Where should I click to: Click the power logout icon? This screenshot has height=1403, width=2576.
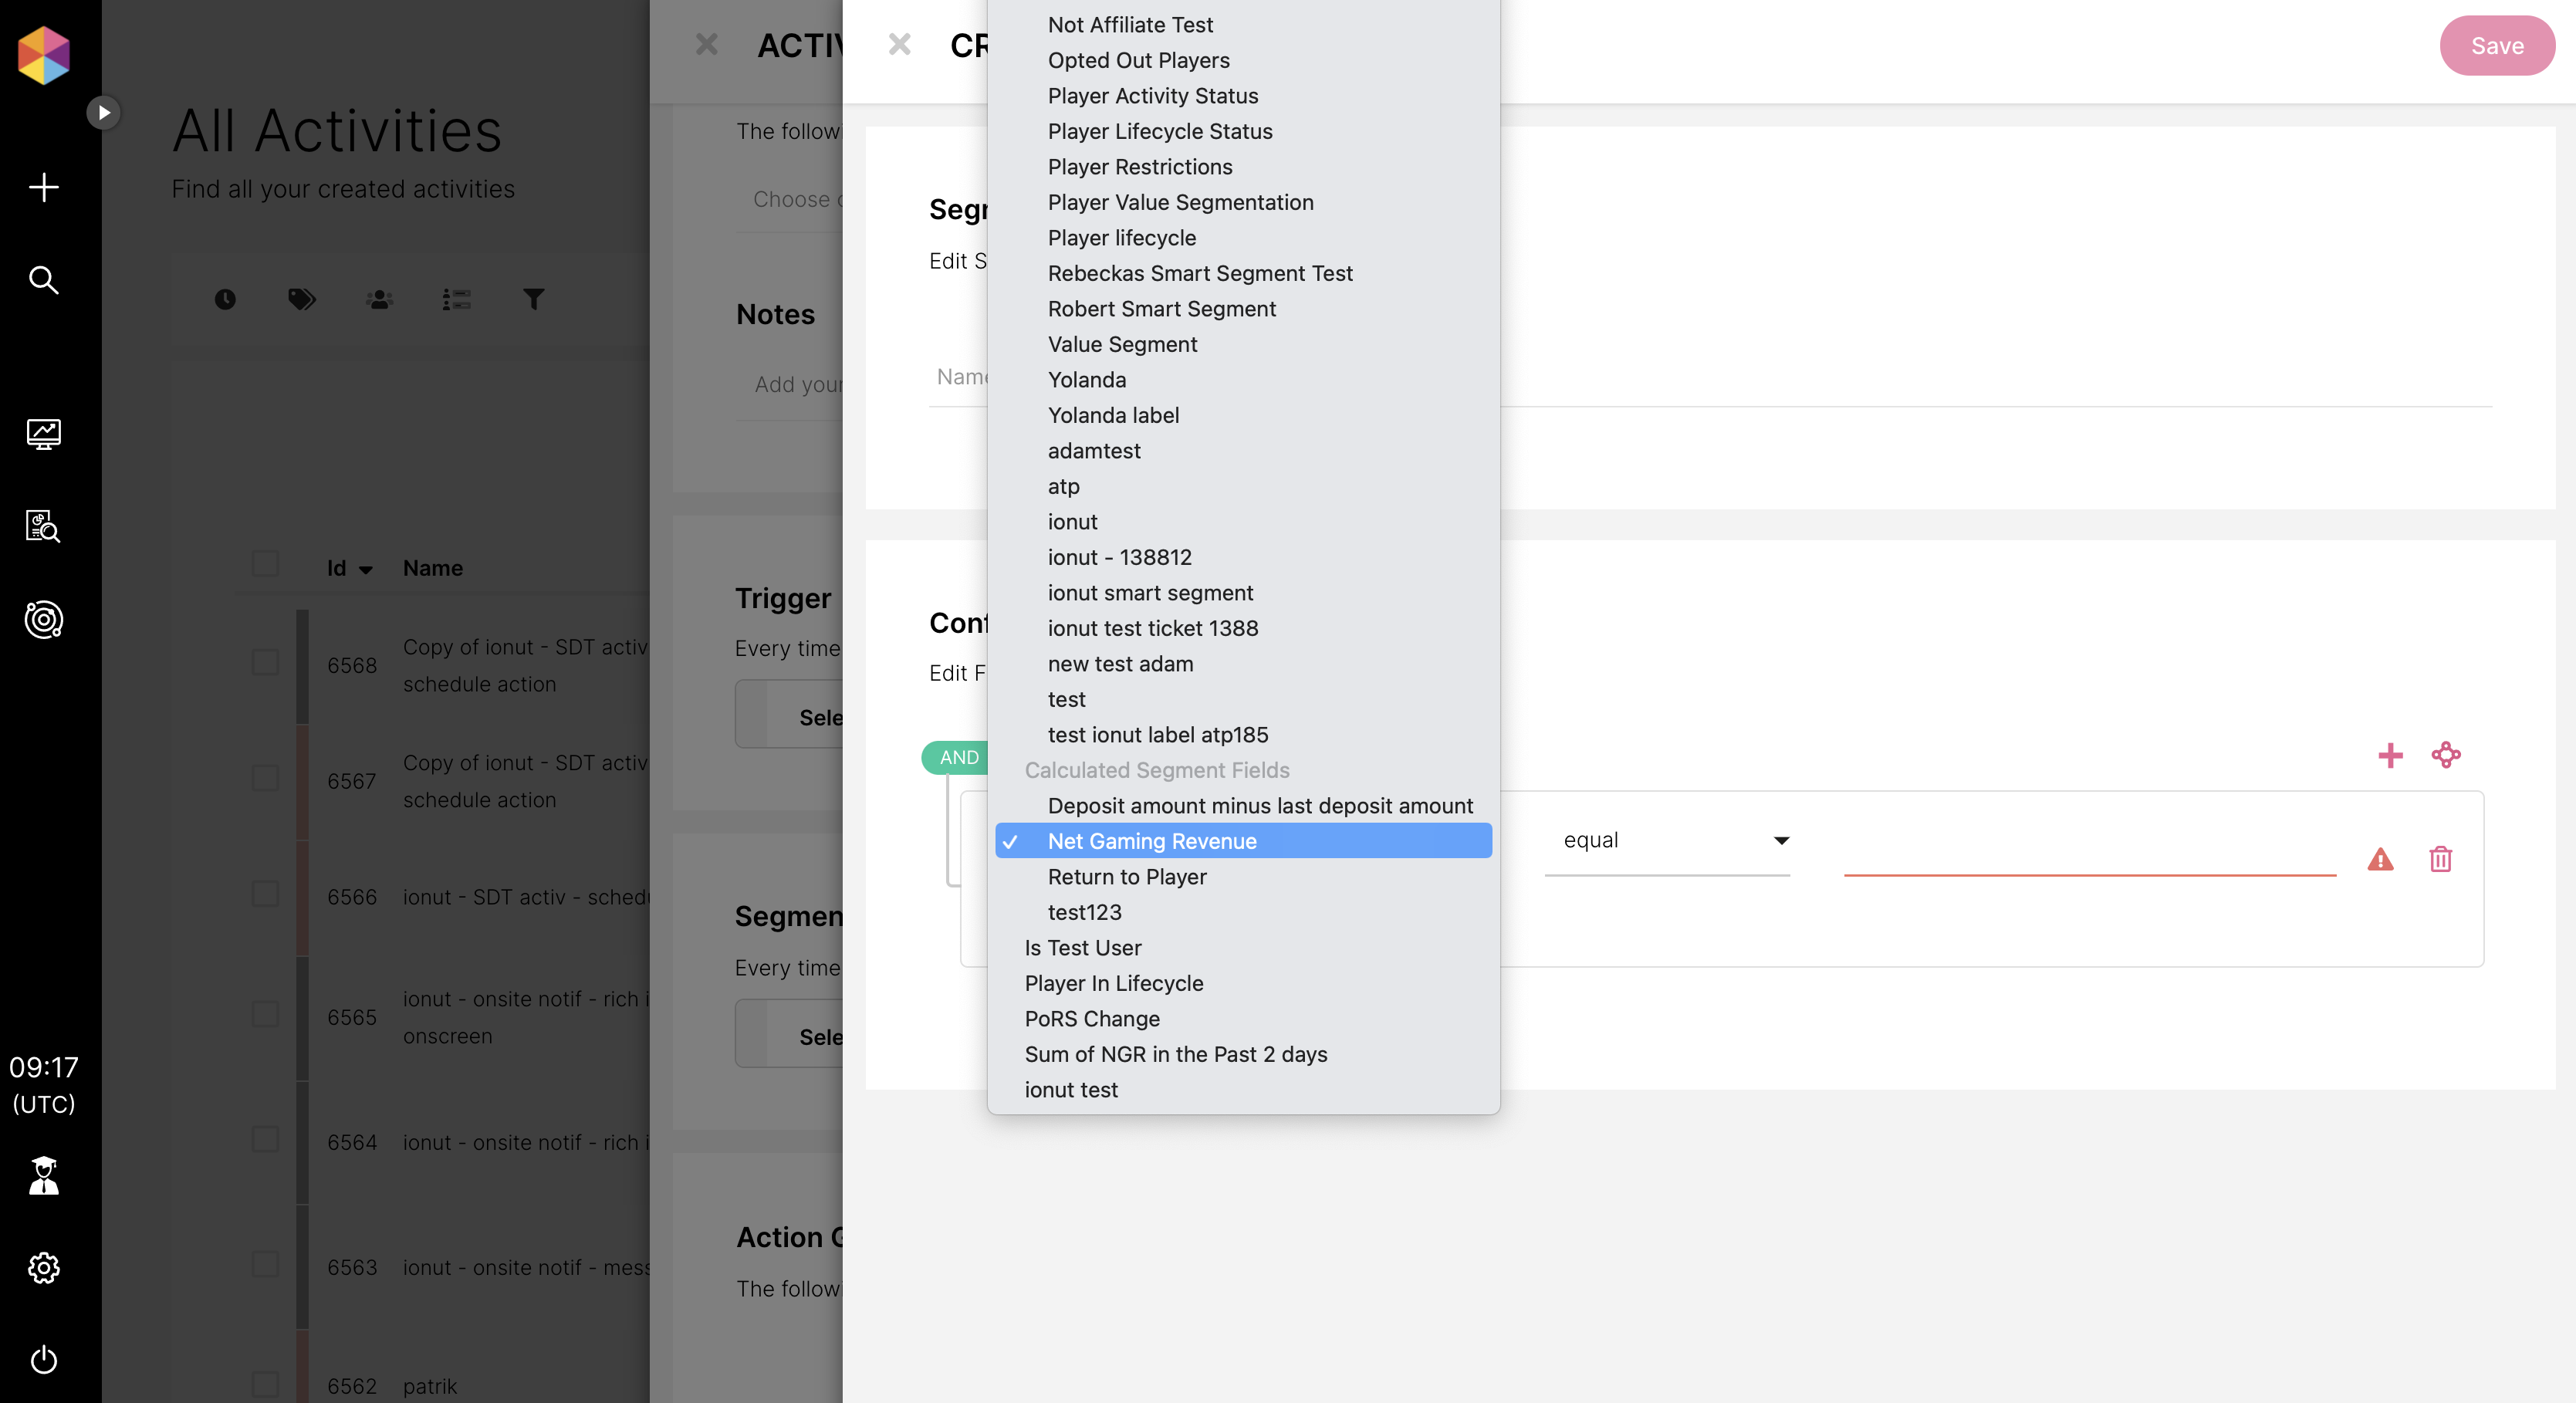click(43, 1360)
